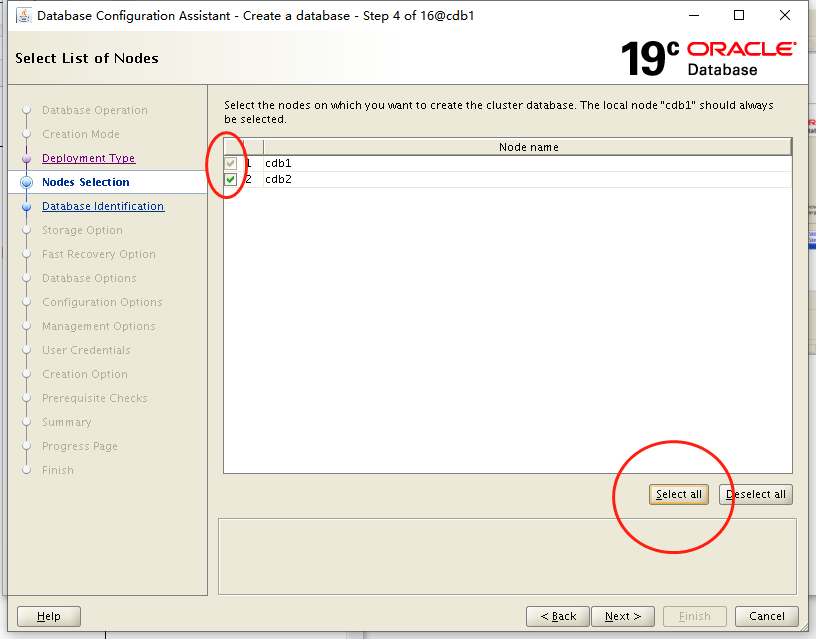
Task: Click the Summary step label
Action: tap(67, 421)
